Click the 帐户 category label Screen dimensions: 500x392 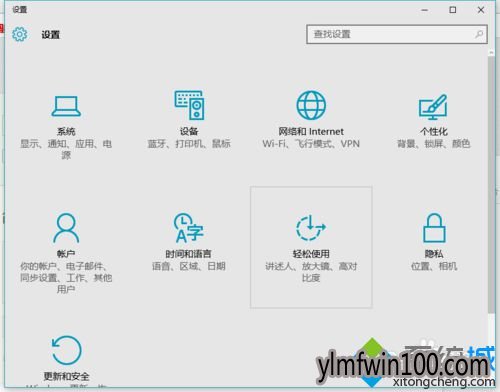tap(66, 254)
